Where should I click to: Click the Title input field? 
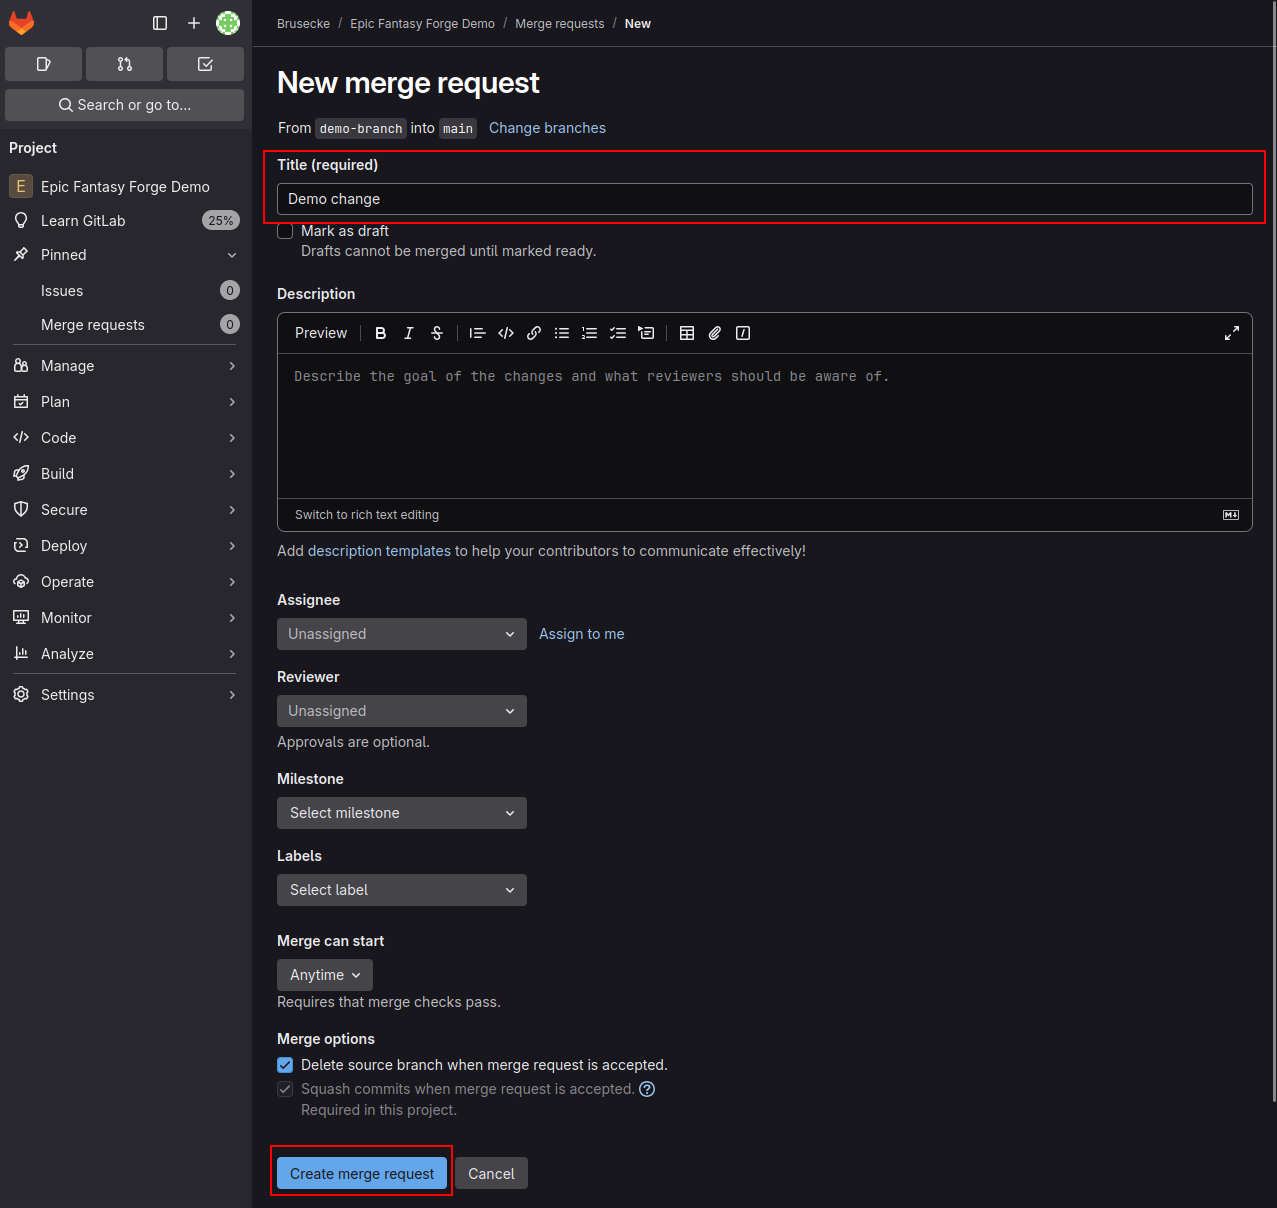[x=764, y=199]
